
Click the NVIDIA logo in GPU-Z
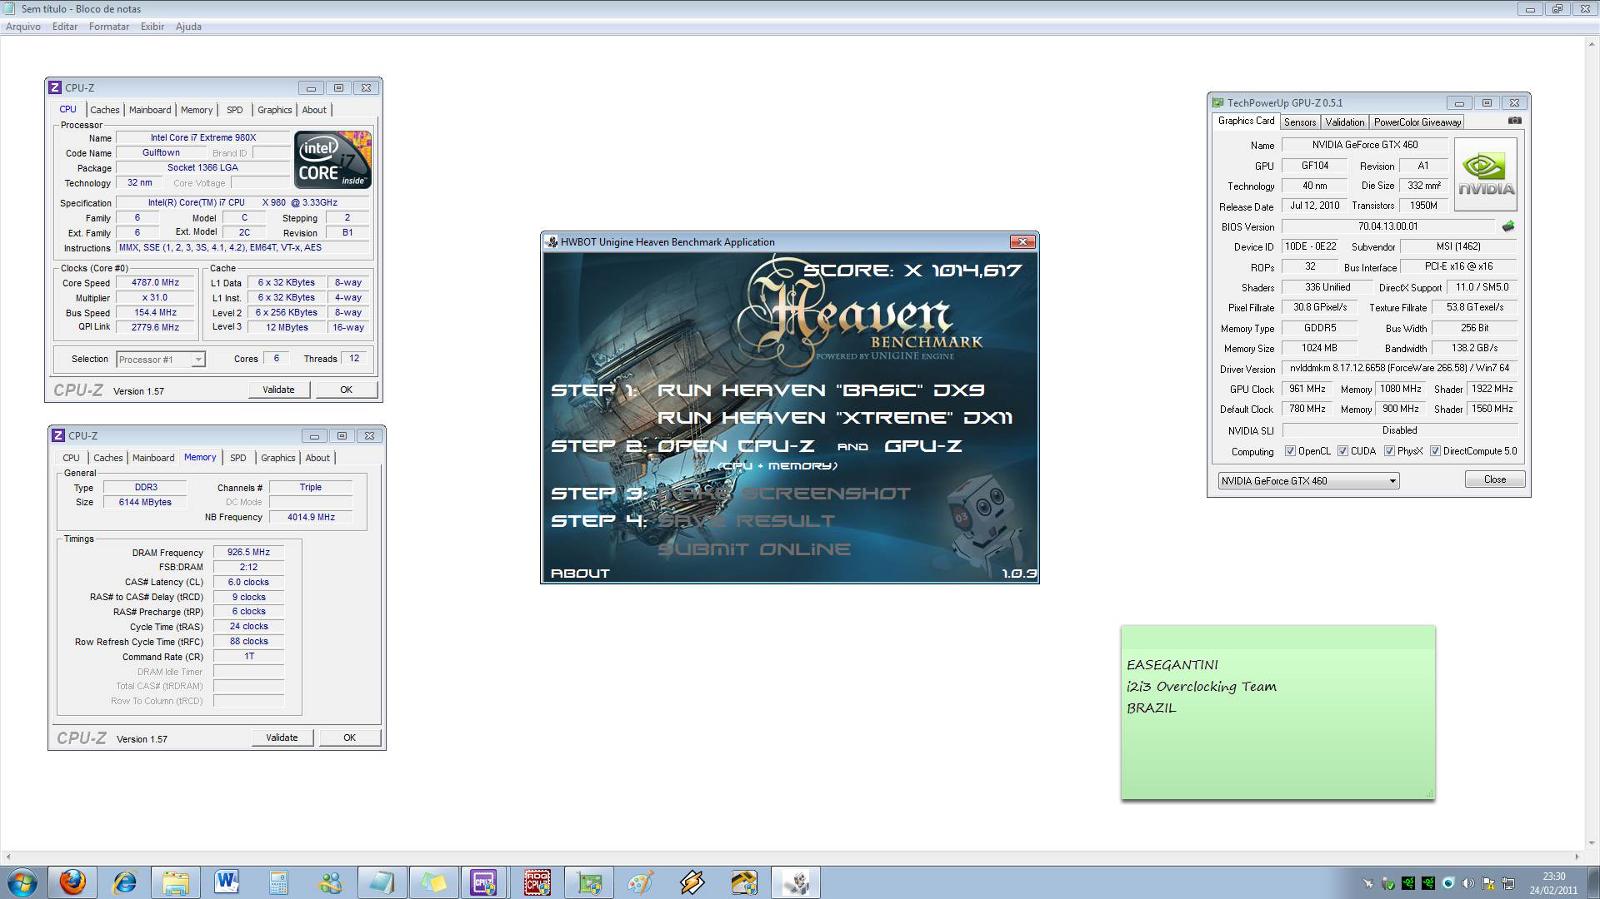(x=1485, y=172)
